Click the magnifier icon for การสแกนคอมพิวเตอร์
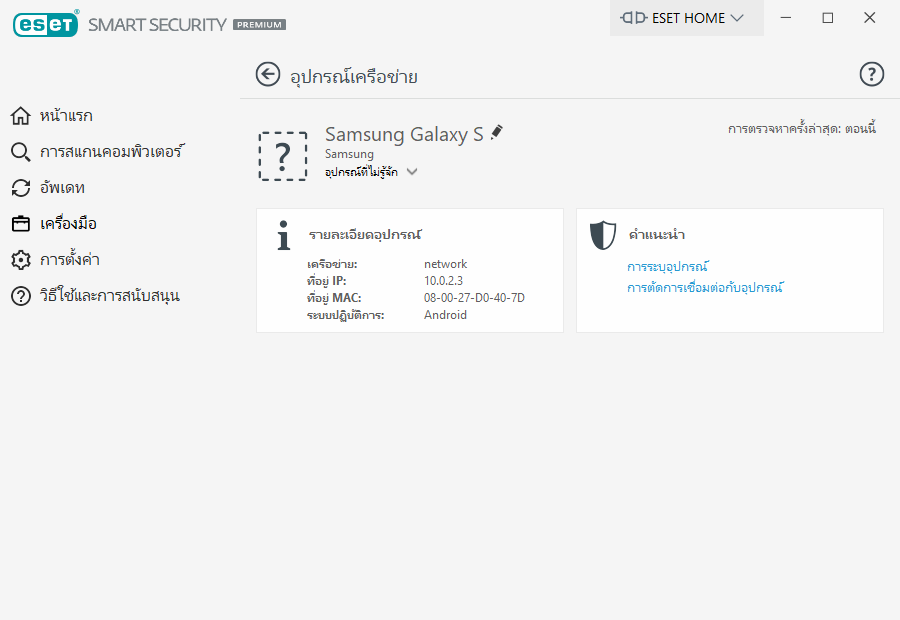900x620 pixels. pyautogui.click(x=21, y=152)
